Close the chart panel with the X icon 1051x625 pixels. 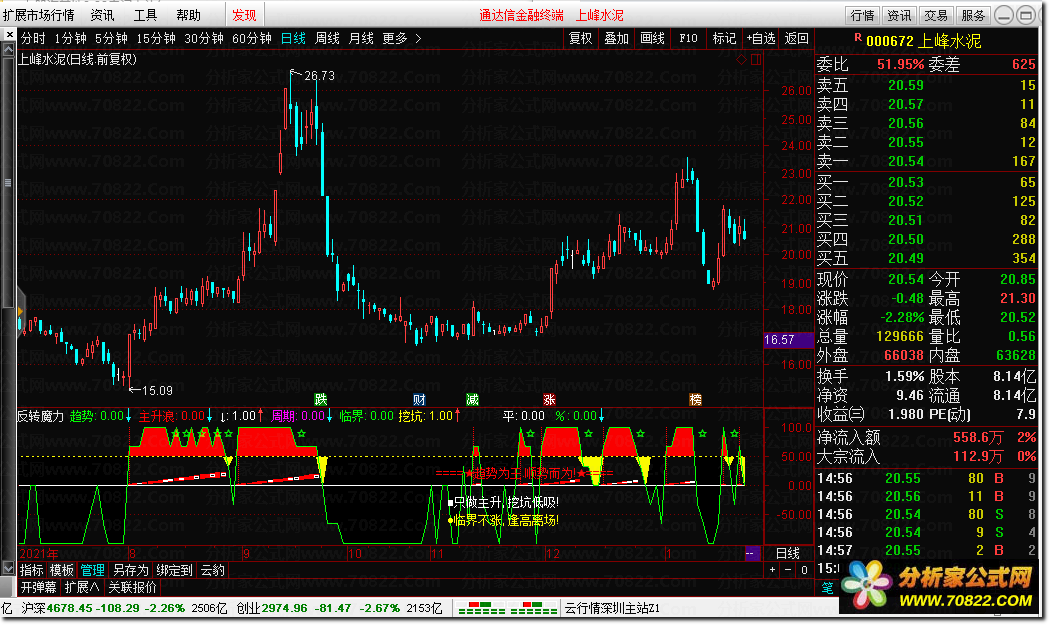[9, 35]
